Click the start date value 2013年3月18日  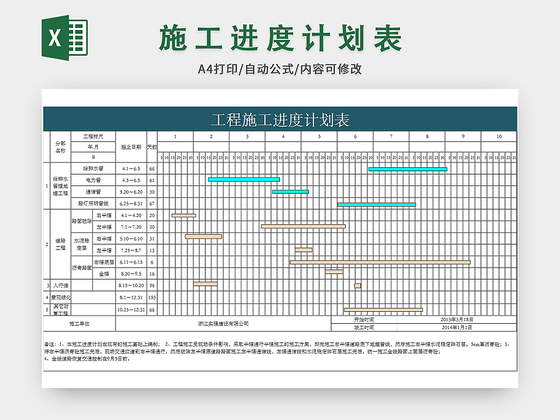(x=457, y=320)
